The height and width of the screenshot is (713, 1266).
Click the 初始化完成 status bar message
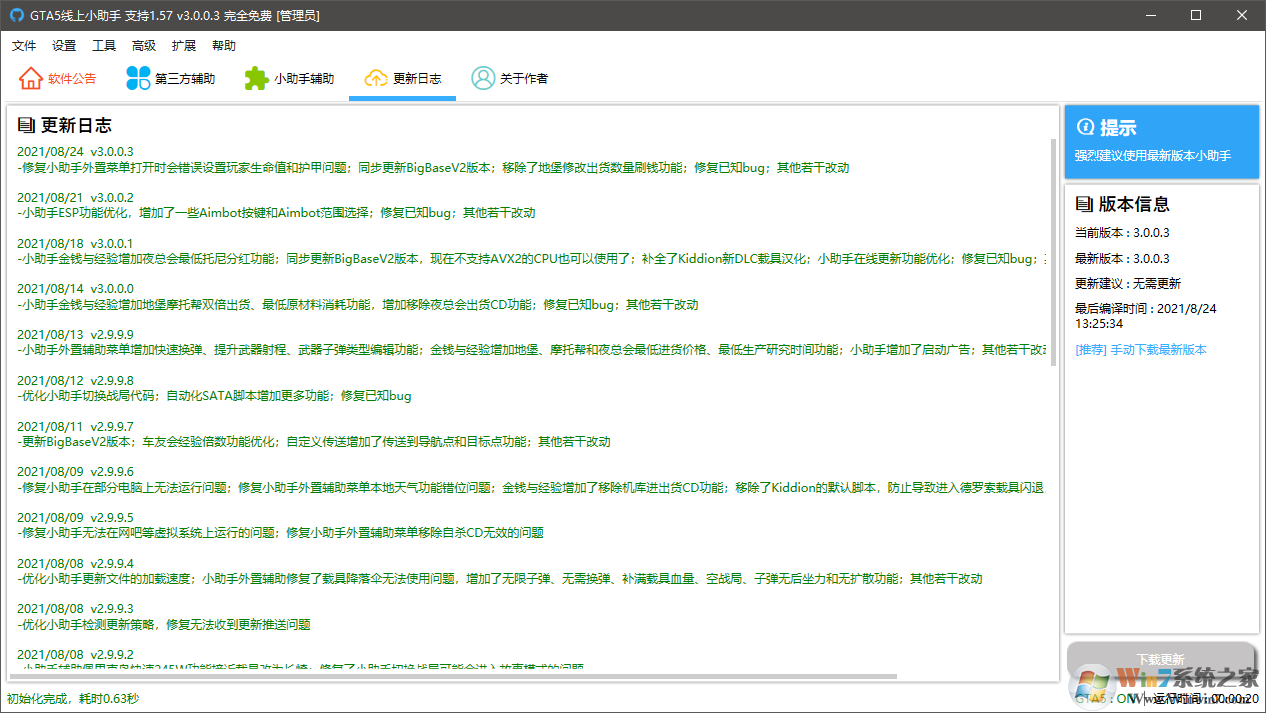pos(73,698)
